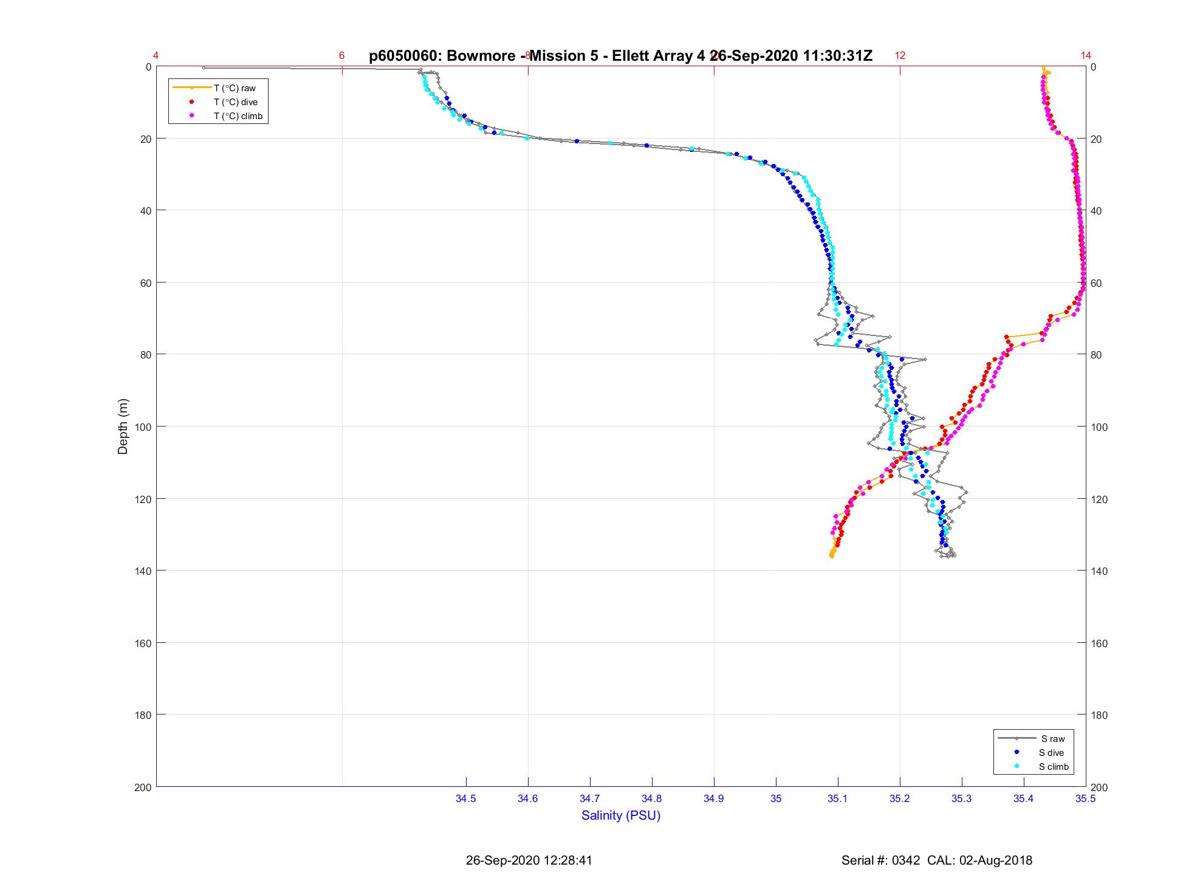Click the left depth axis tick "40"
Screen dimensions: 1200x885
click(x=145, y=211)
